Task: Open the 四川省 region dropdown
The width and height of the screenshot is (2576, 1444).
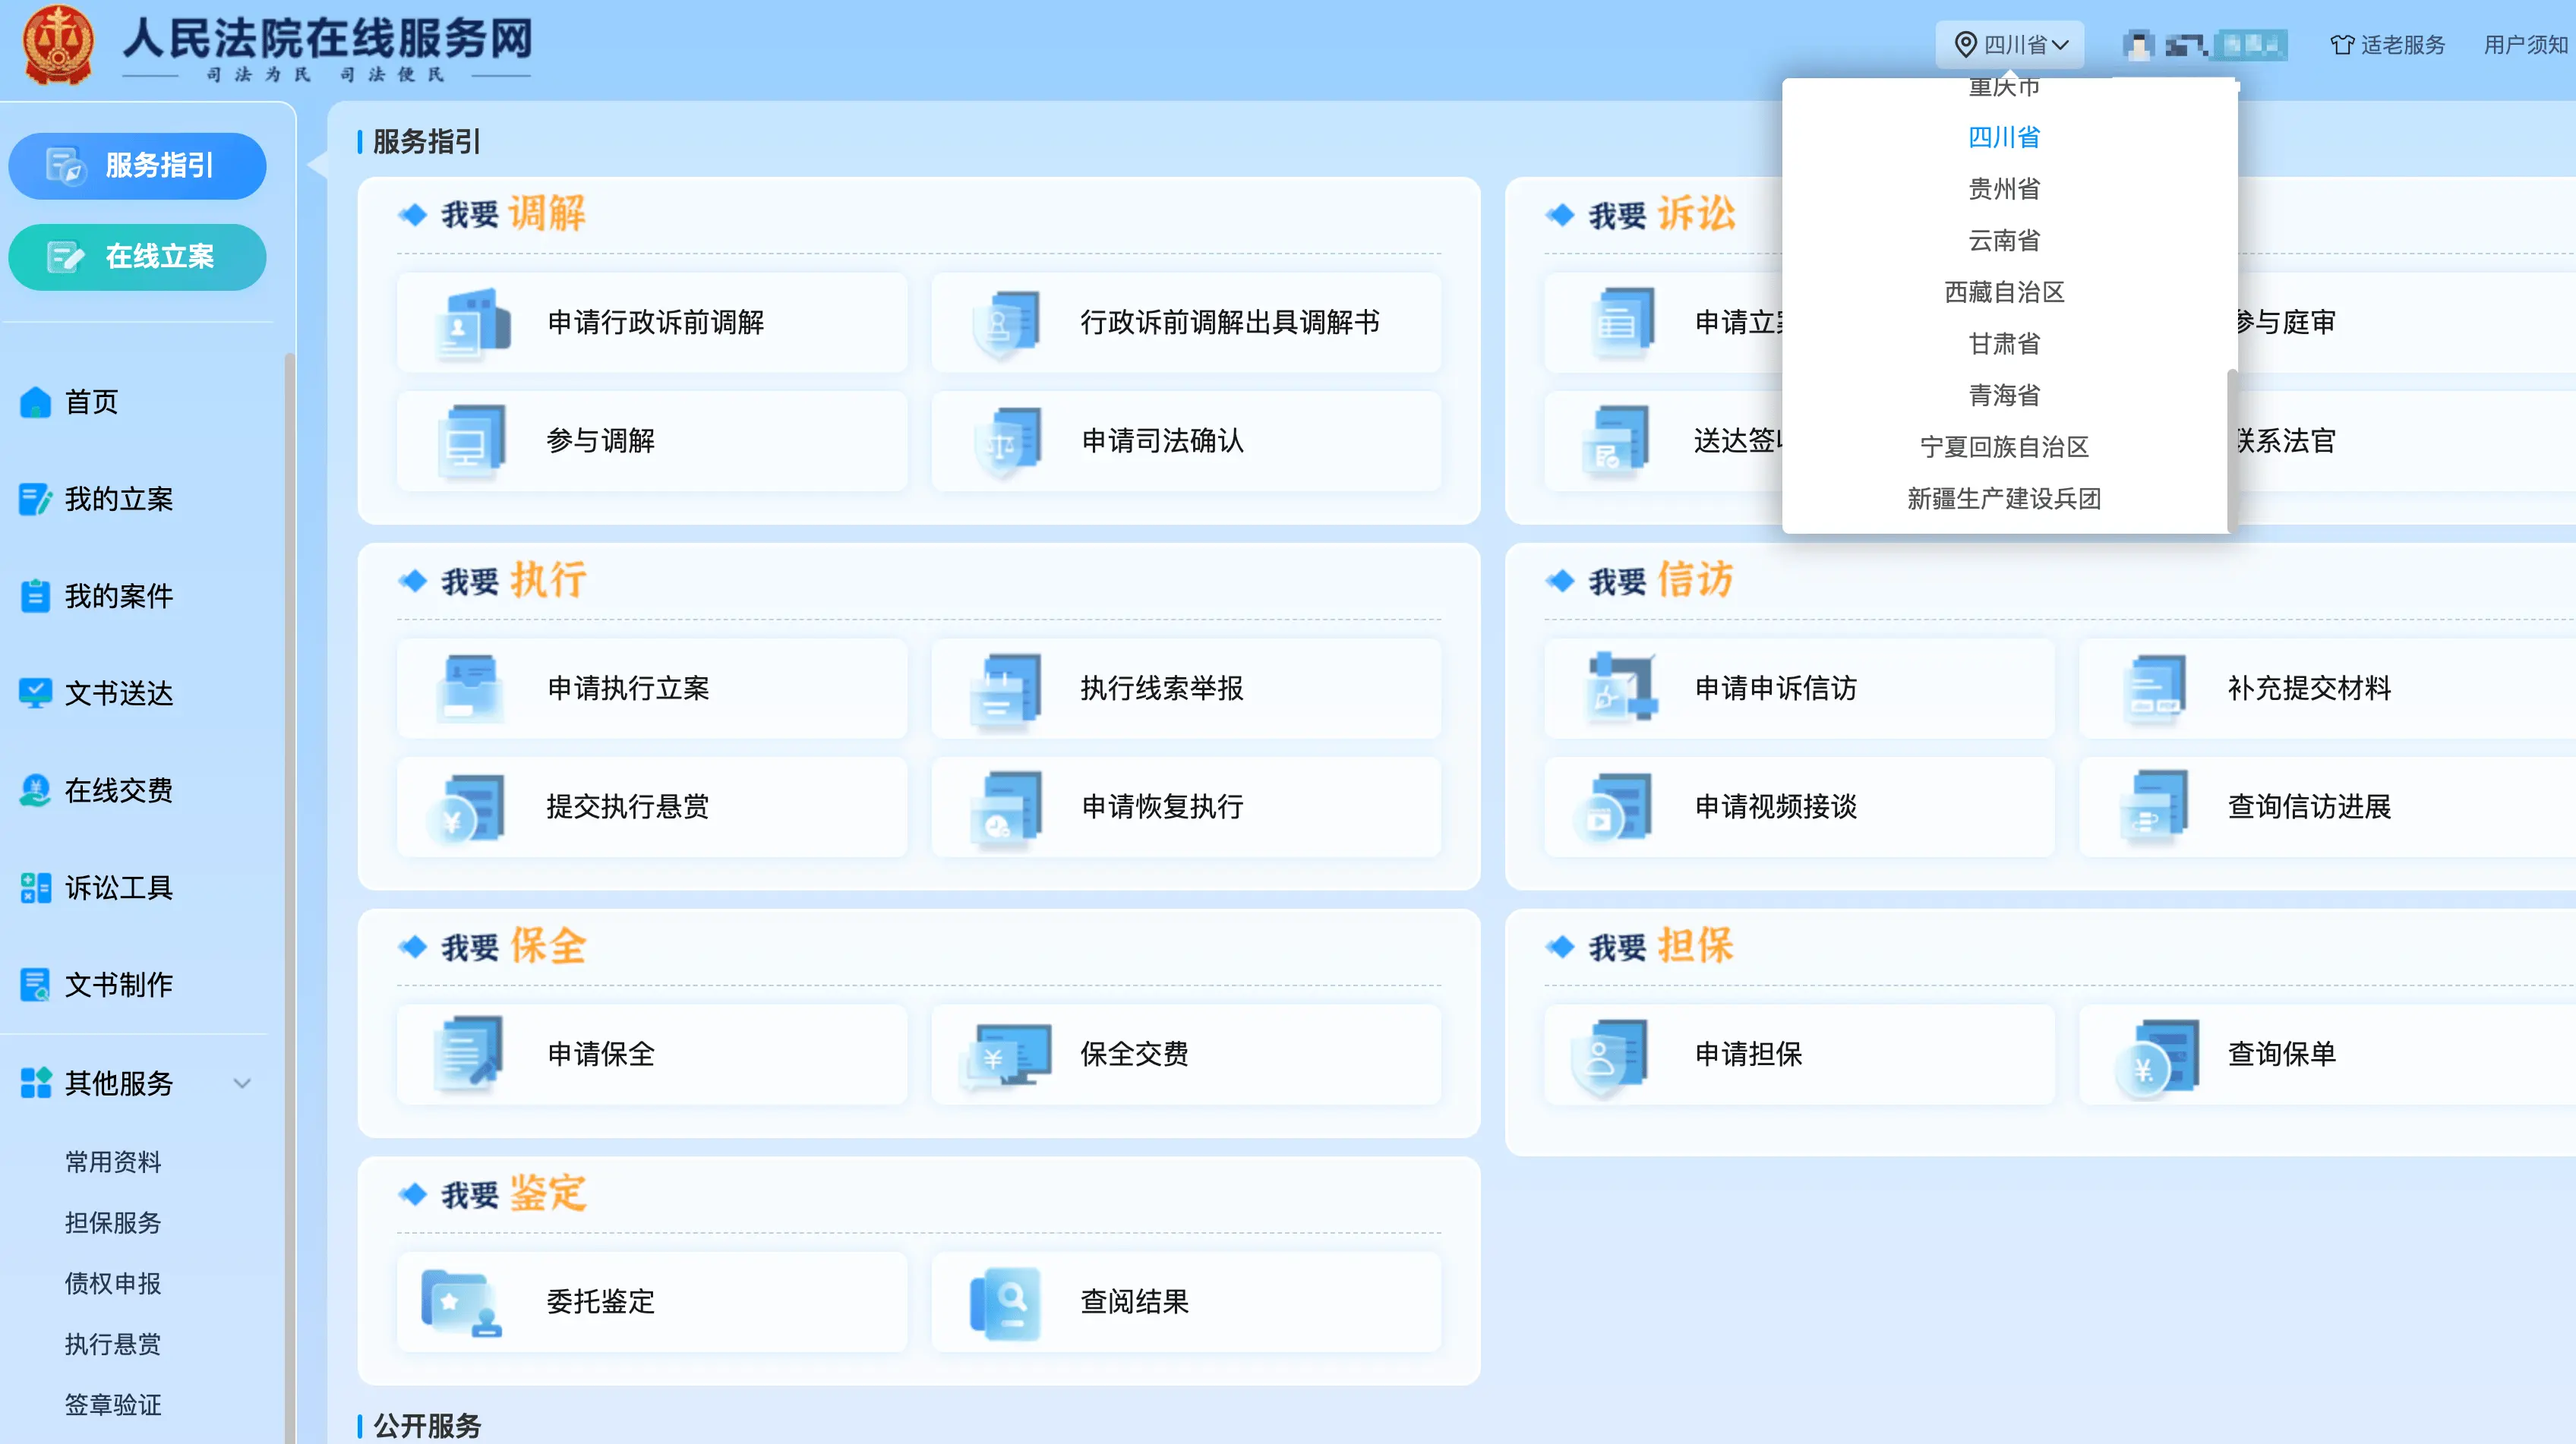Action: pyautogui.click(x=2010, y=45)
